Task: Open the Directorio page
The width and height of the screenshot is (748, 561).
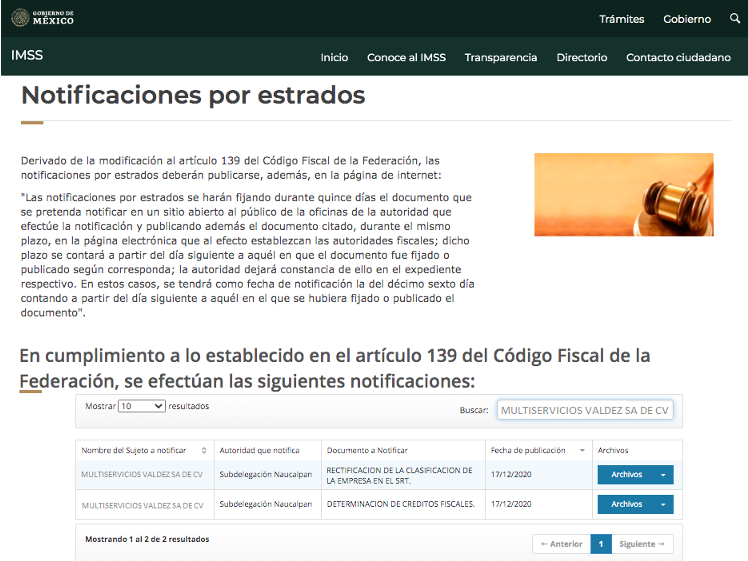Action: point(582,57)
